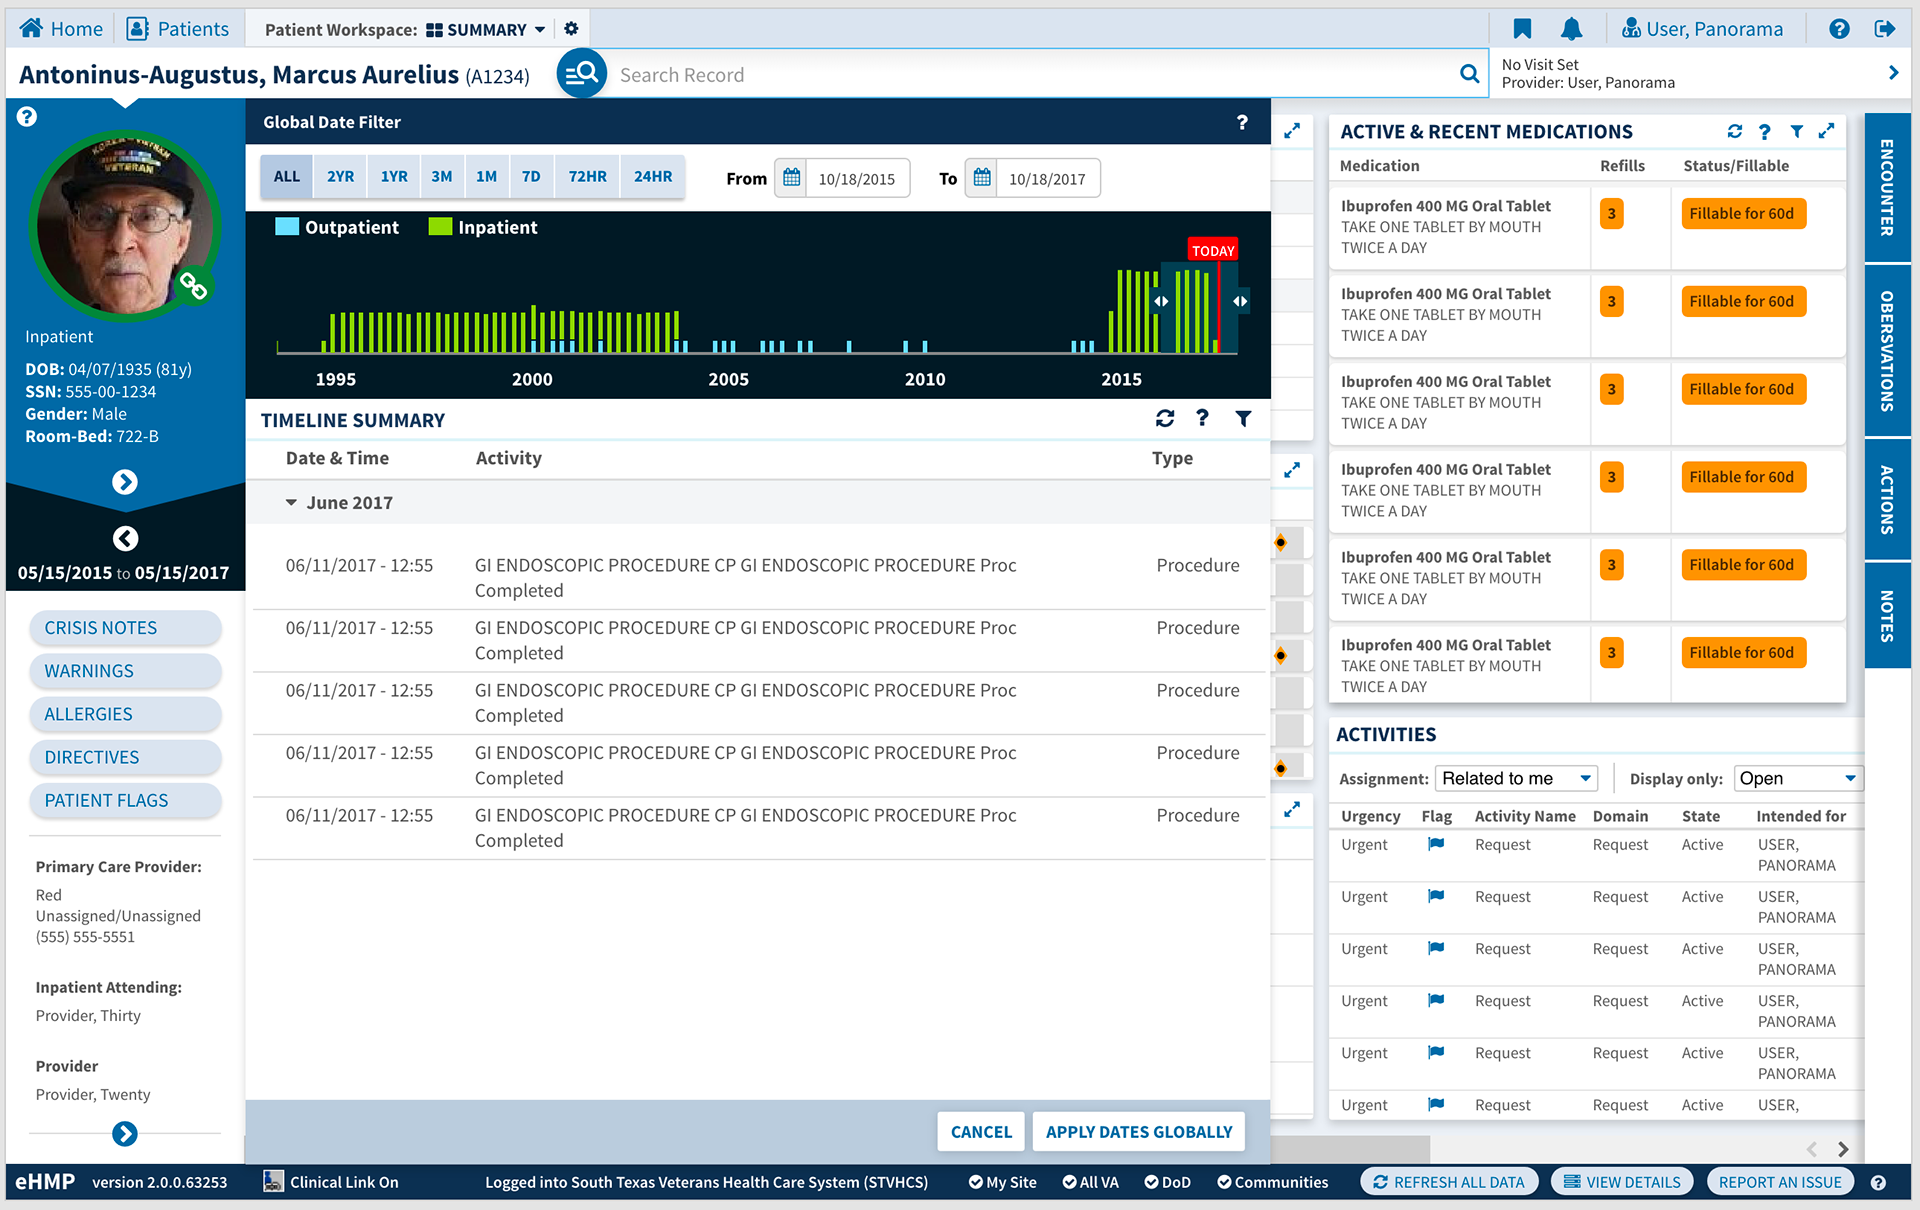Click the bookmark icon in header
1920x1210 pixels.
point(1522,29)
